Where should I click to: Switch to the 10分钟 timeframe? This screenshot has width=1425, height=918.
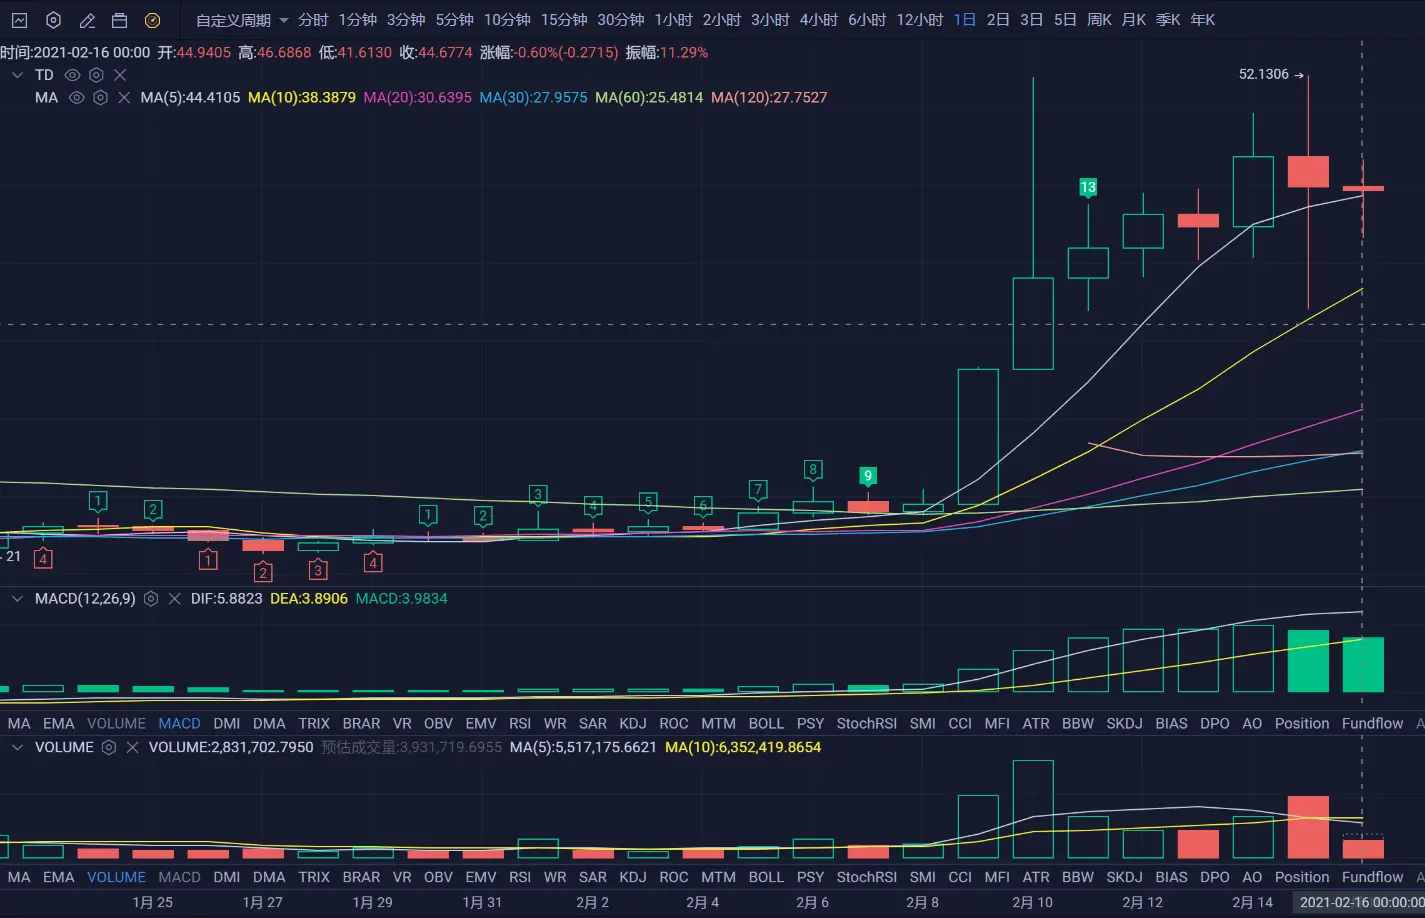[x=507, y=20]
